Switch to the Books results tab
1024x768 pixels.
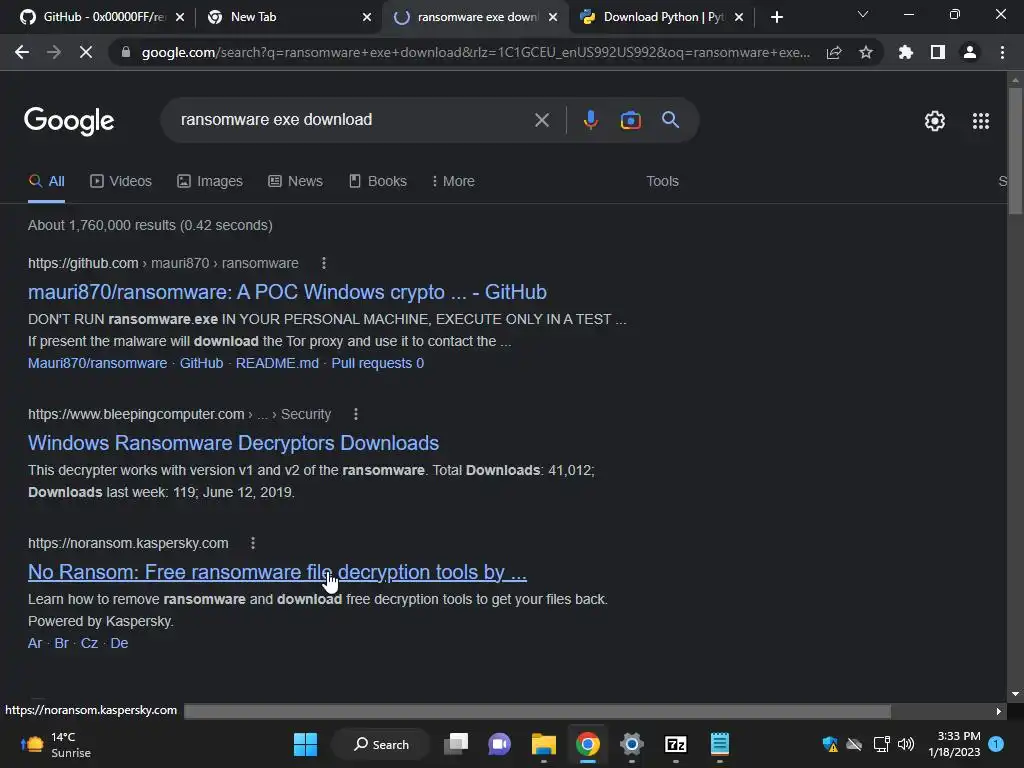[377, 182]
